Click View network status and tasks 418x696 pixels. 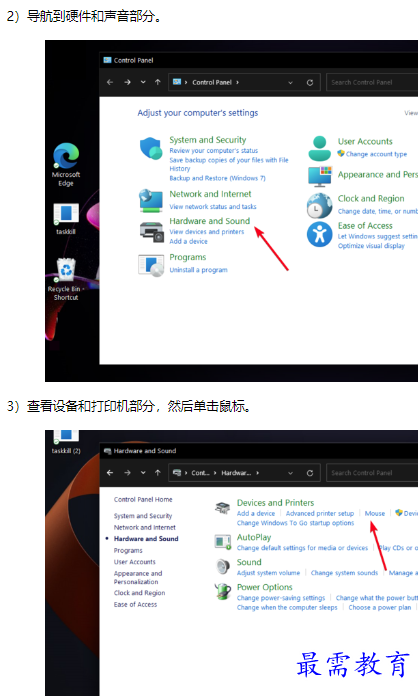pyautogui.click(x=213, y=206)
